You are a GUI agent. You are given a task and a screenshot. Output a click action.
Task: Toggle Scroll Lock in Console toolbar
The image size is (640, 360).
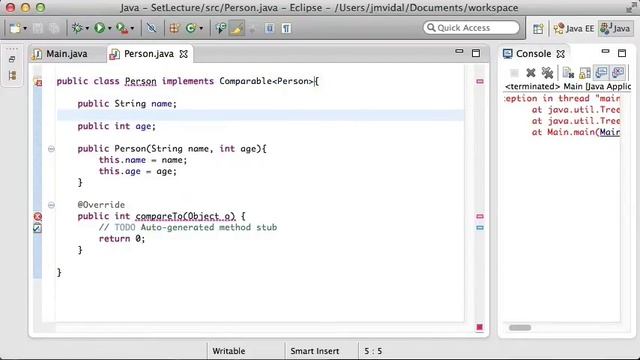tap(584, 73)
